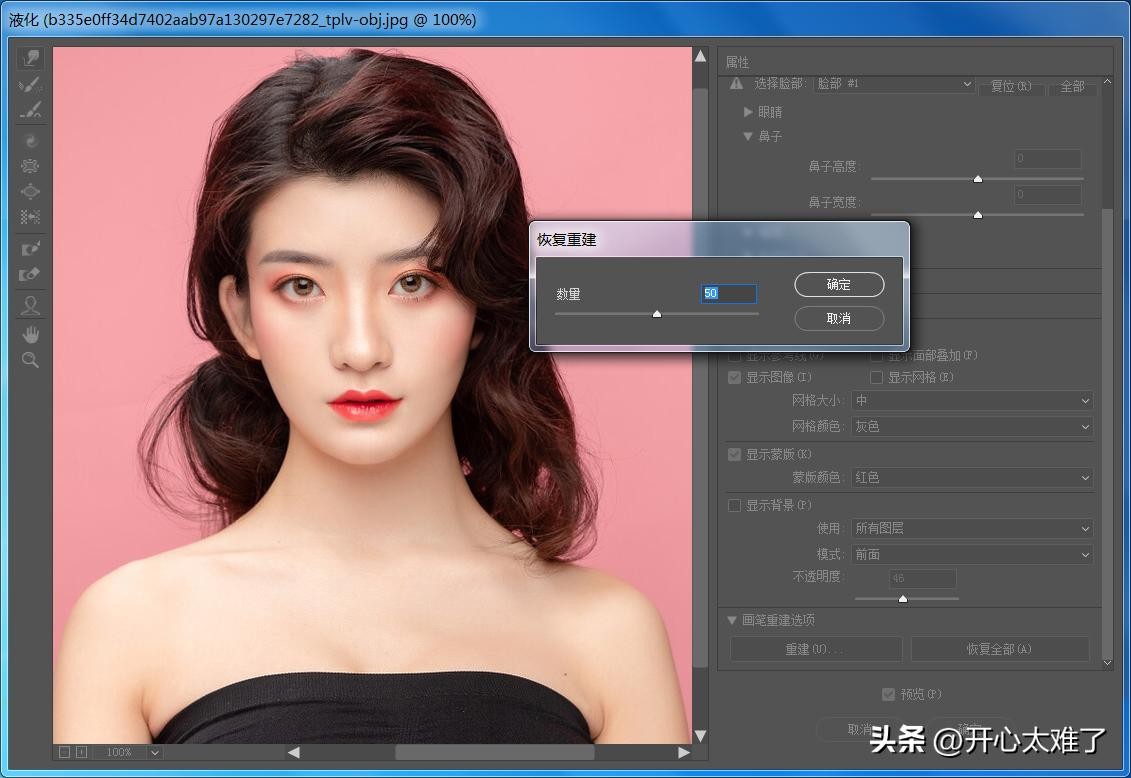Screen dimensions: 1131x778
Task: Select the Zoom magnifier tool
Action: (x=31, y=359)
